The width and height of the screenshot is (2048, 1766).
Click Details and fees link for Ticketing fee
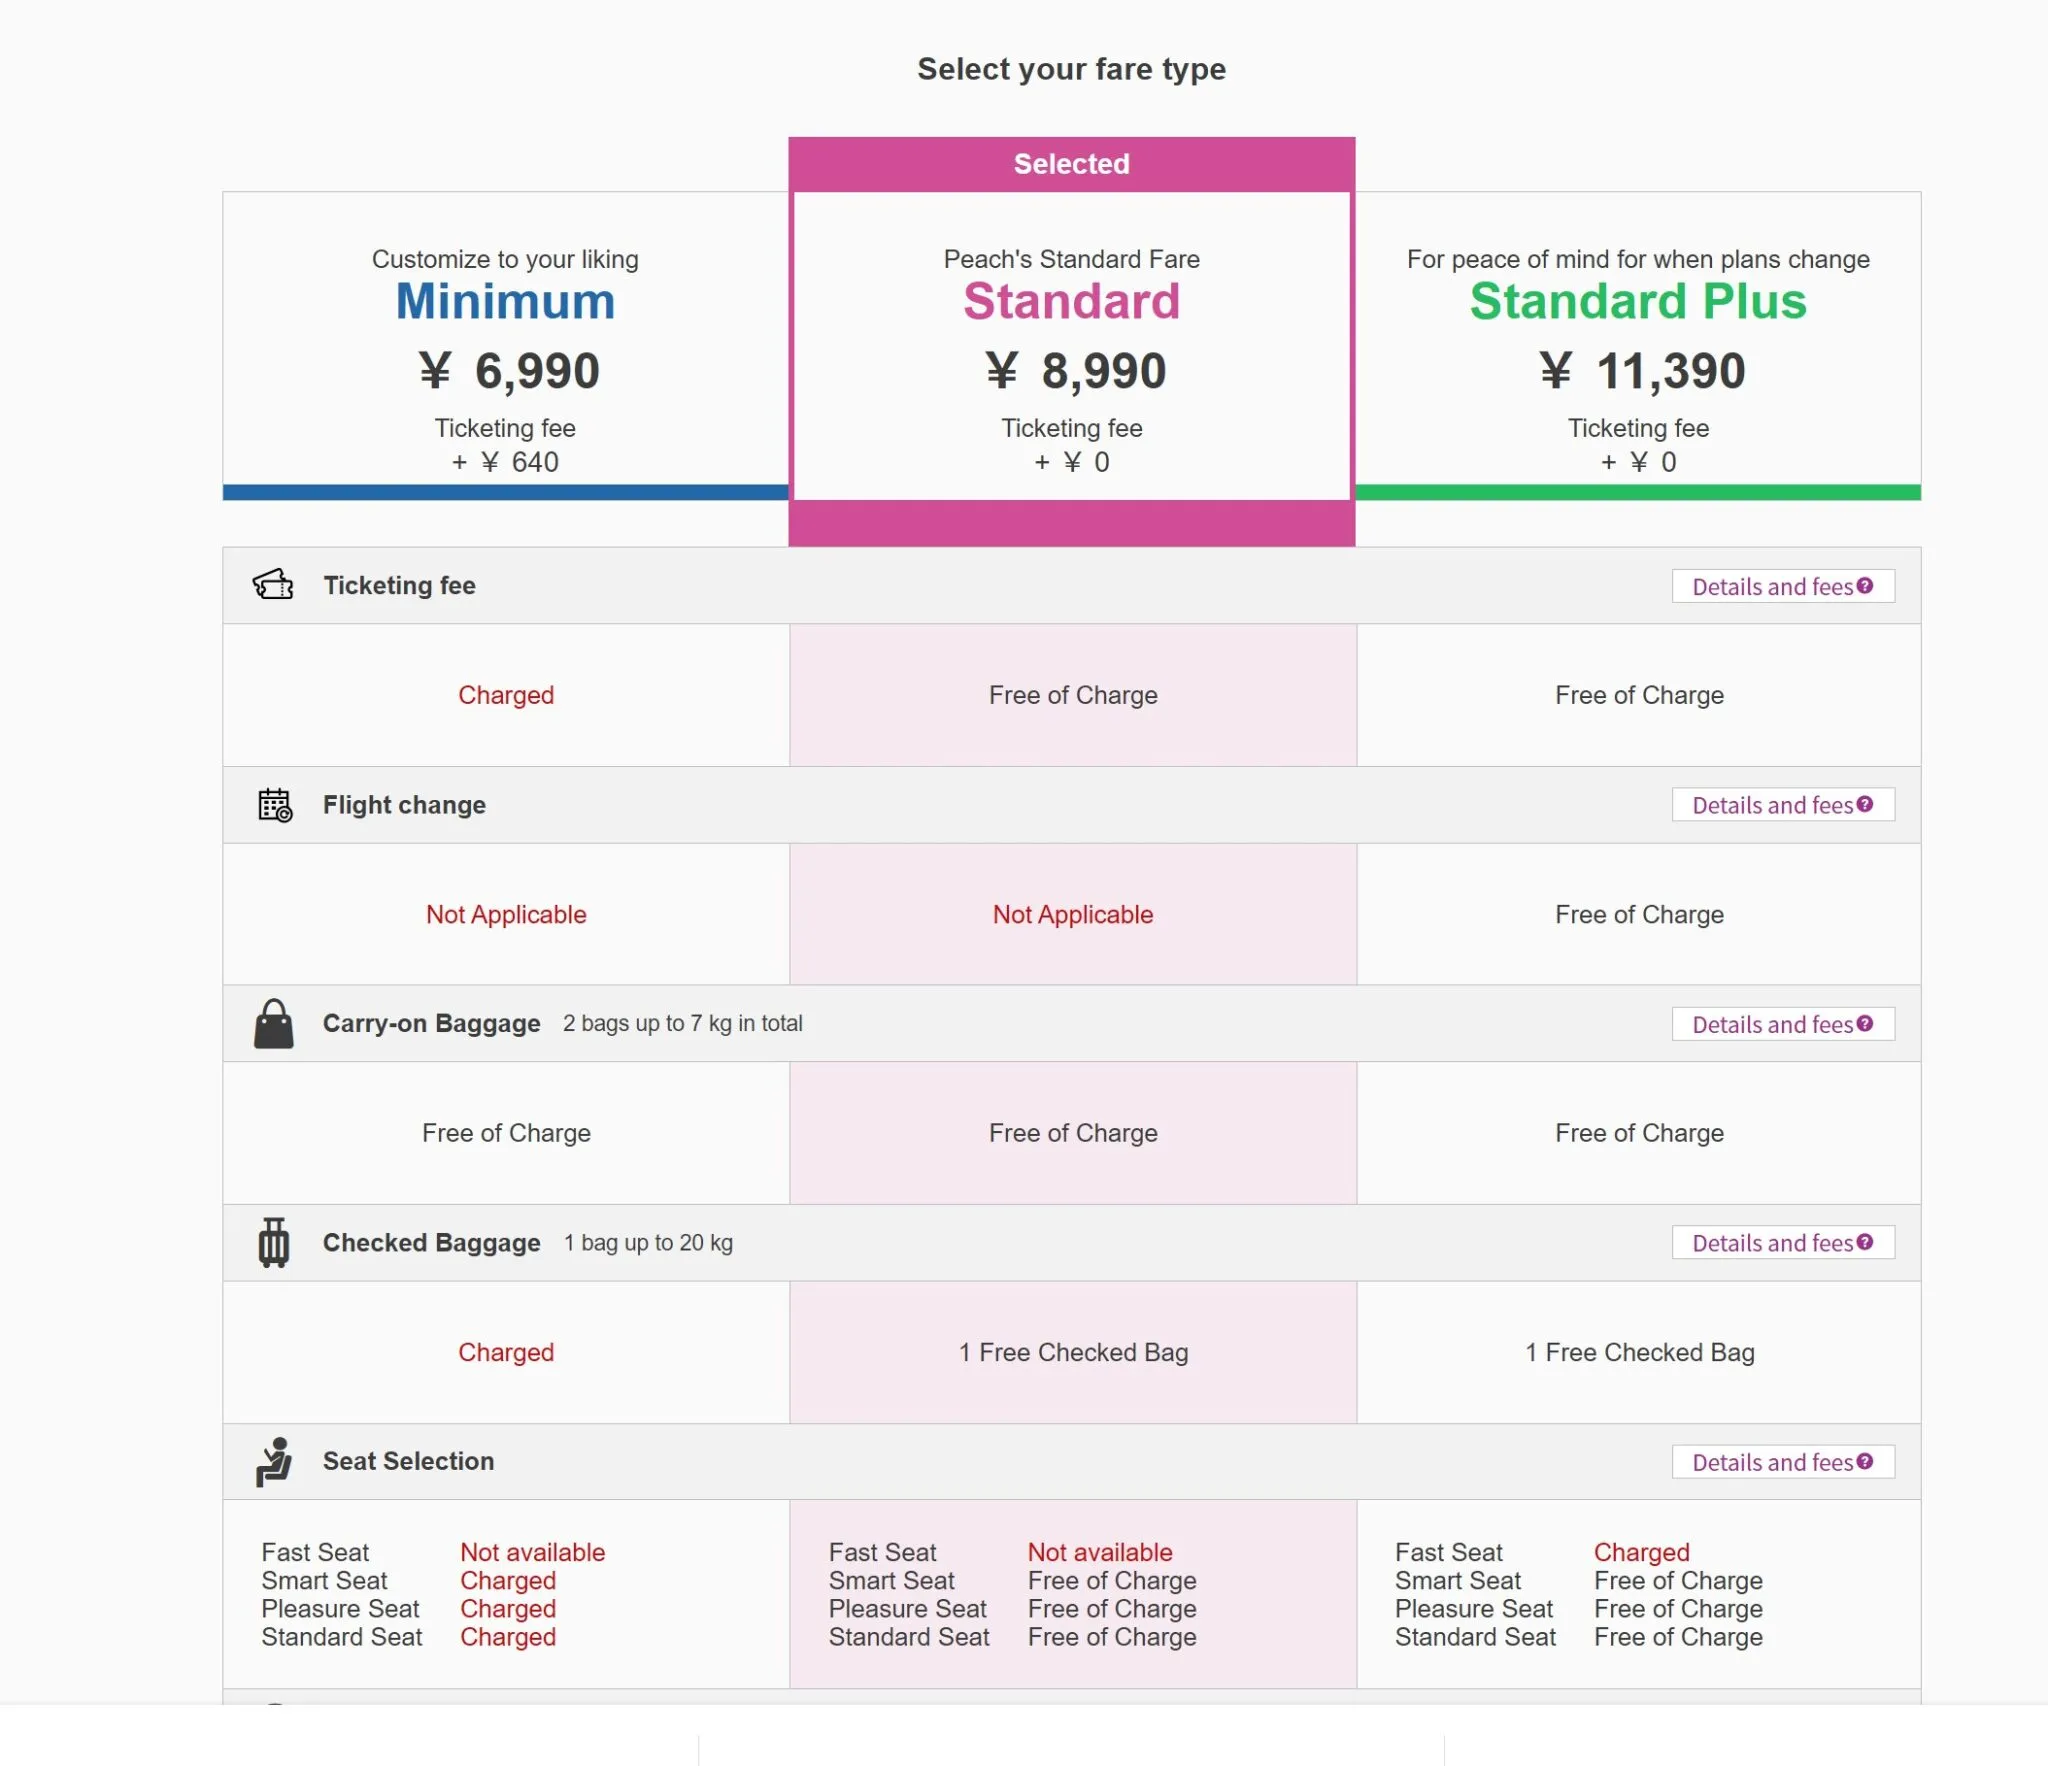(1772, 587)
